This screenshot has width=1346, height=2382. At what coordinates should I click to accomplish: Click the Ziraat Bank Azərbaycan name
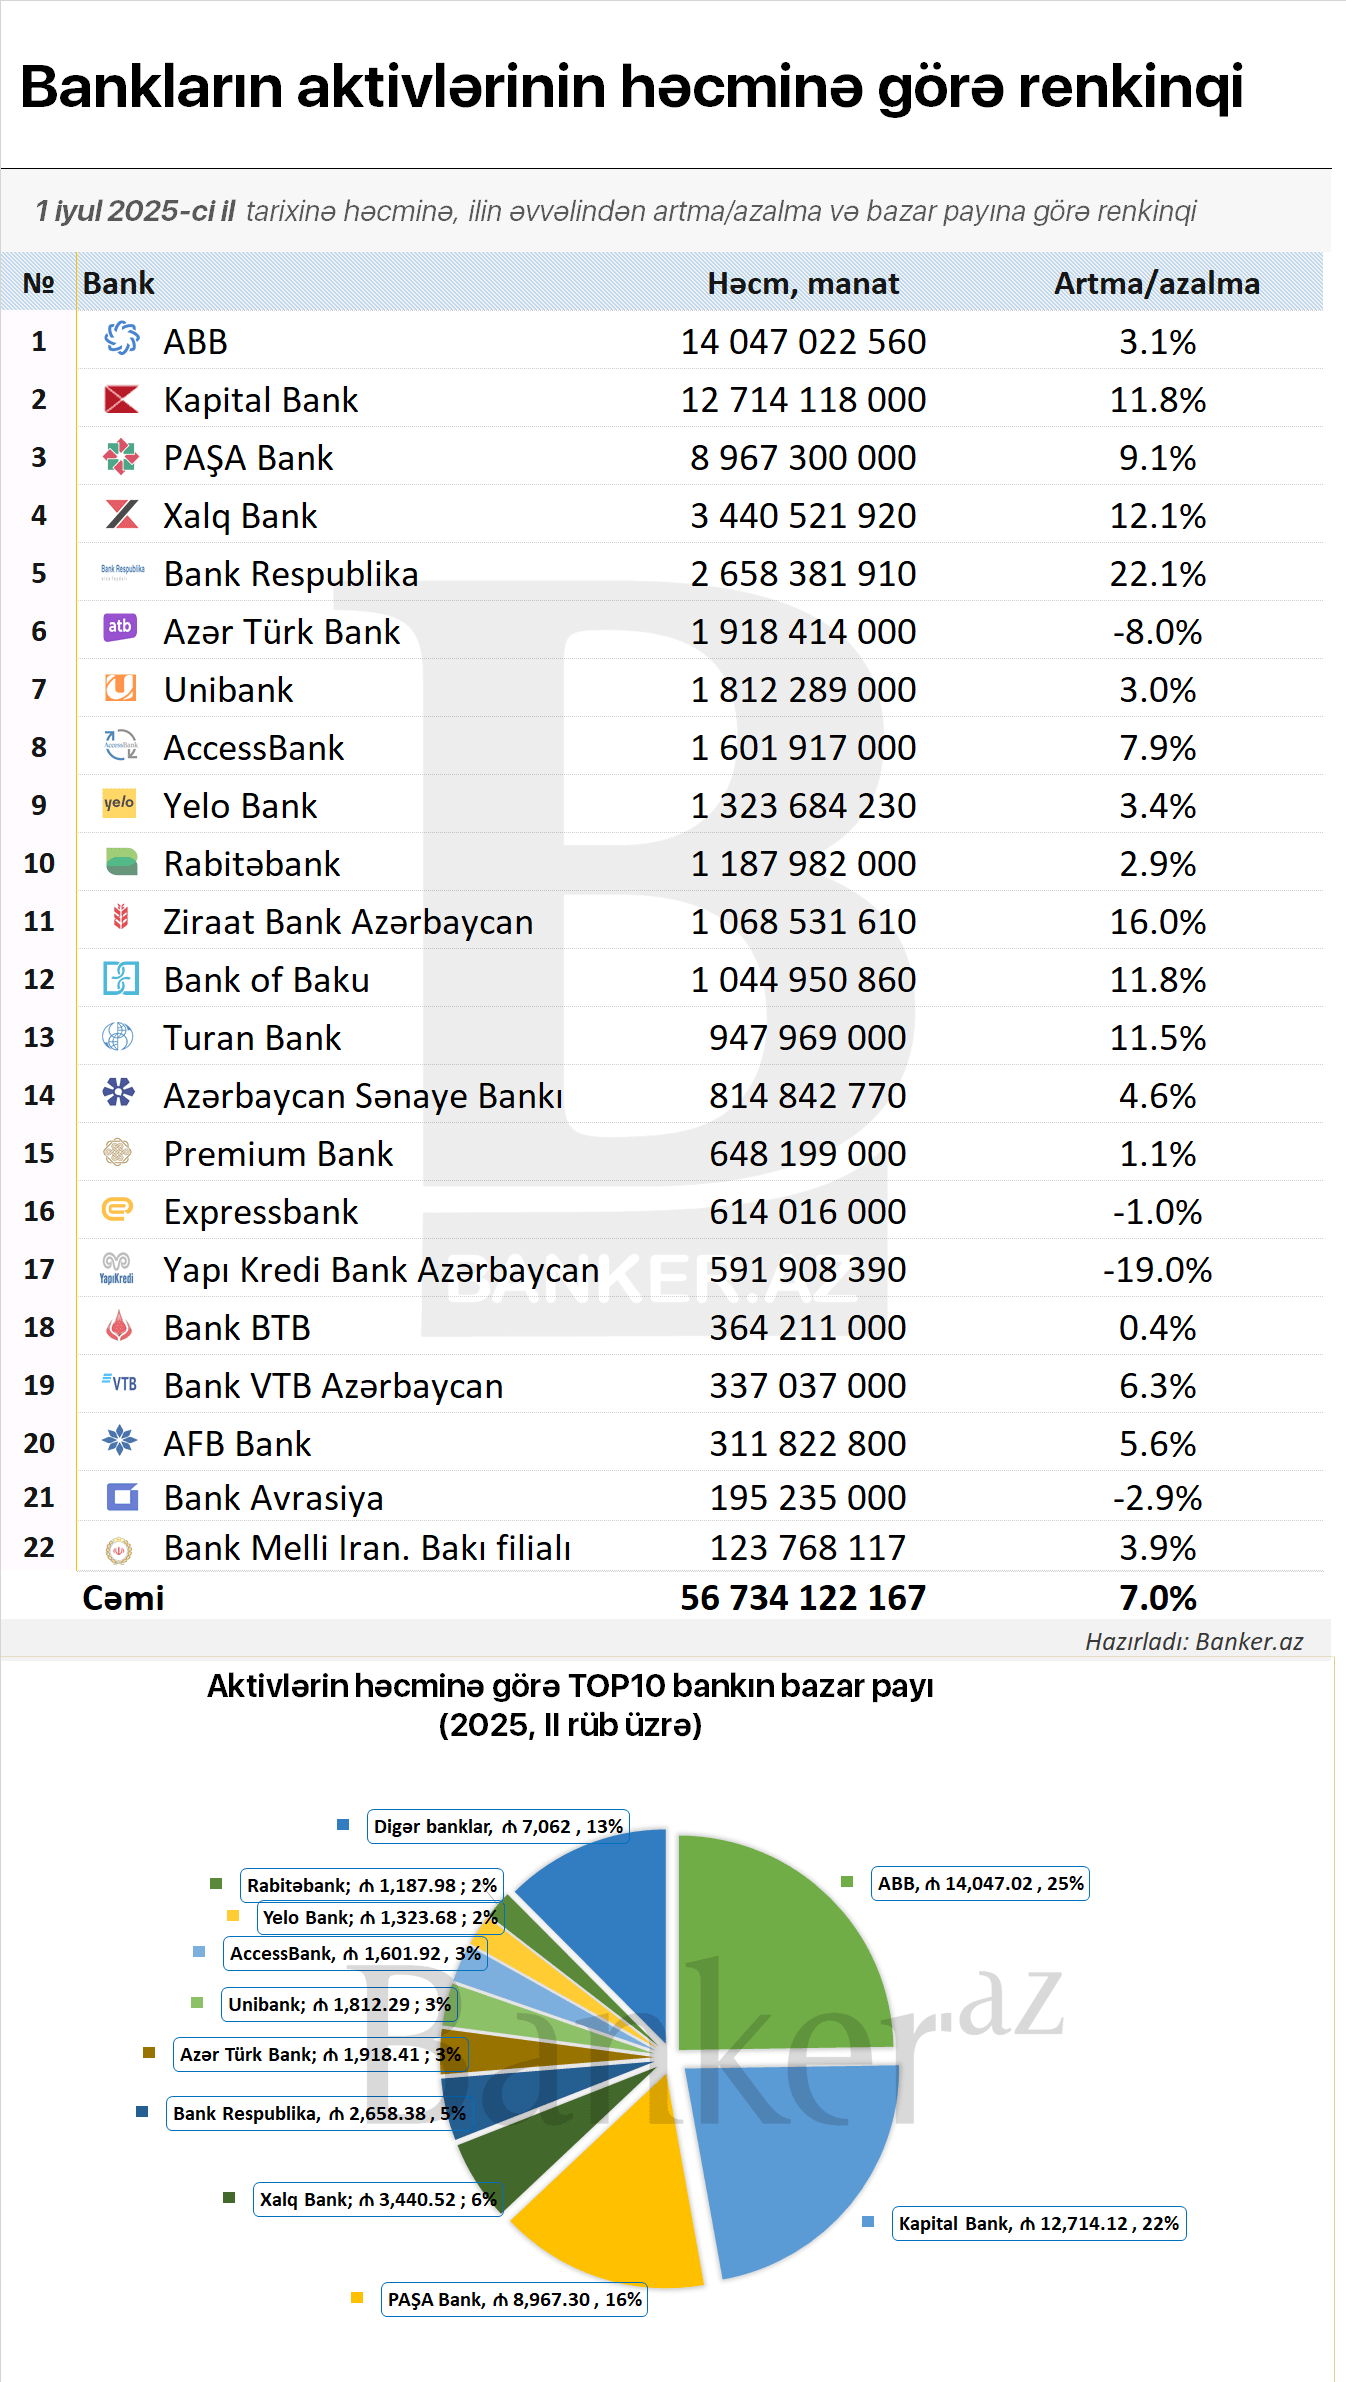[x=348, y=922]
